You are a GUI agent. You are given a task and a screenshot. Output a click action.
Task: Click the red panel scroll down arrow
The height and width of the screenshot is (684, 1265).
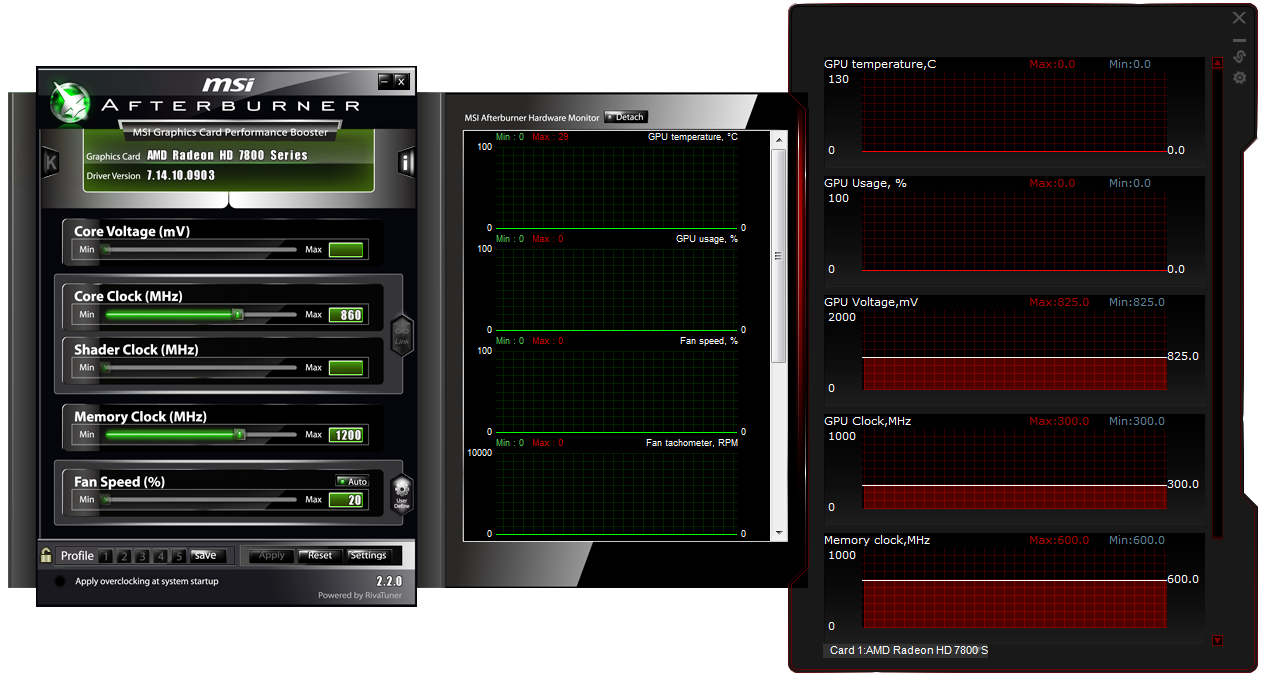click(1217, 641)
